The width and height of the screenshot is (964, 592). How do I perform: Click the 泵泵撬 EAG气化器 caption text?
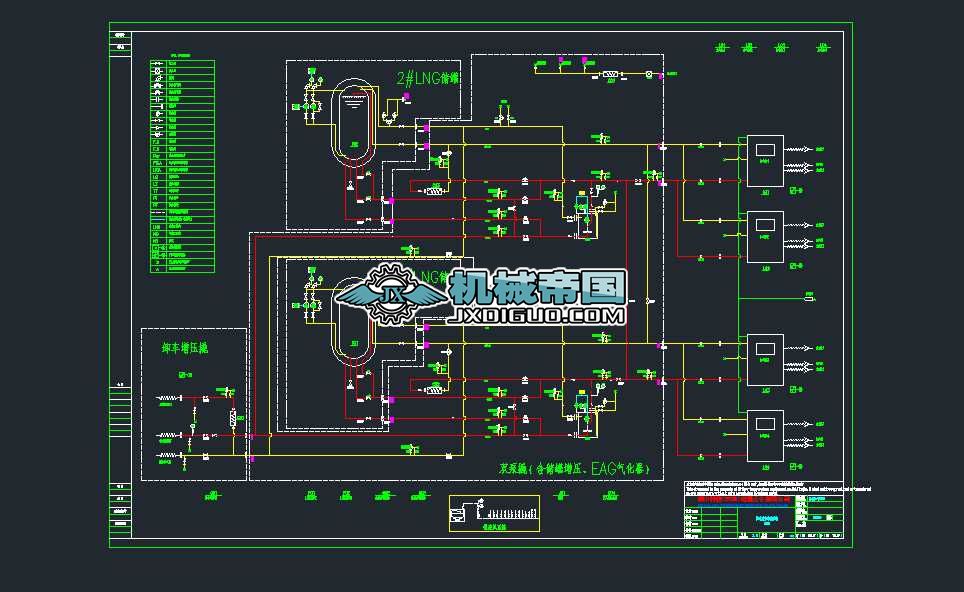tap(574, 469)
